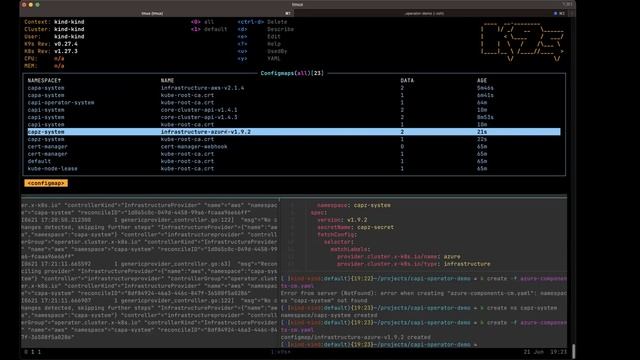Select capa-system kube-root-ca.crt row aged 6m41s
Viewport: 640px width, 360px height.
pos(294,95)
